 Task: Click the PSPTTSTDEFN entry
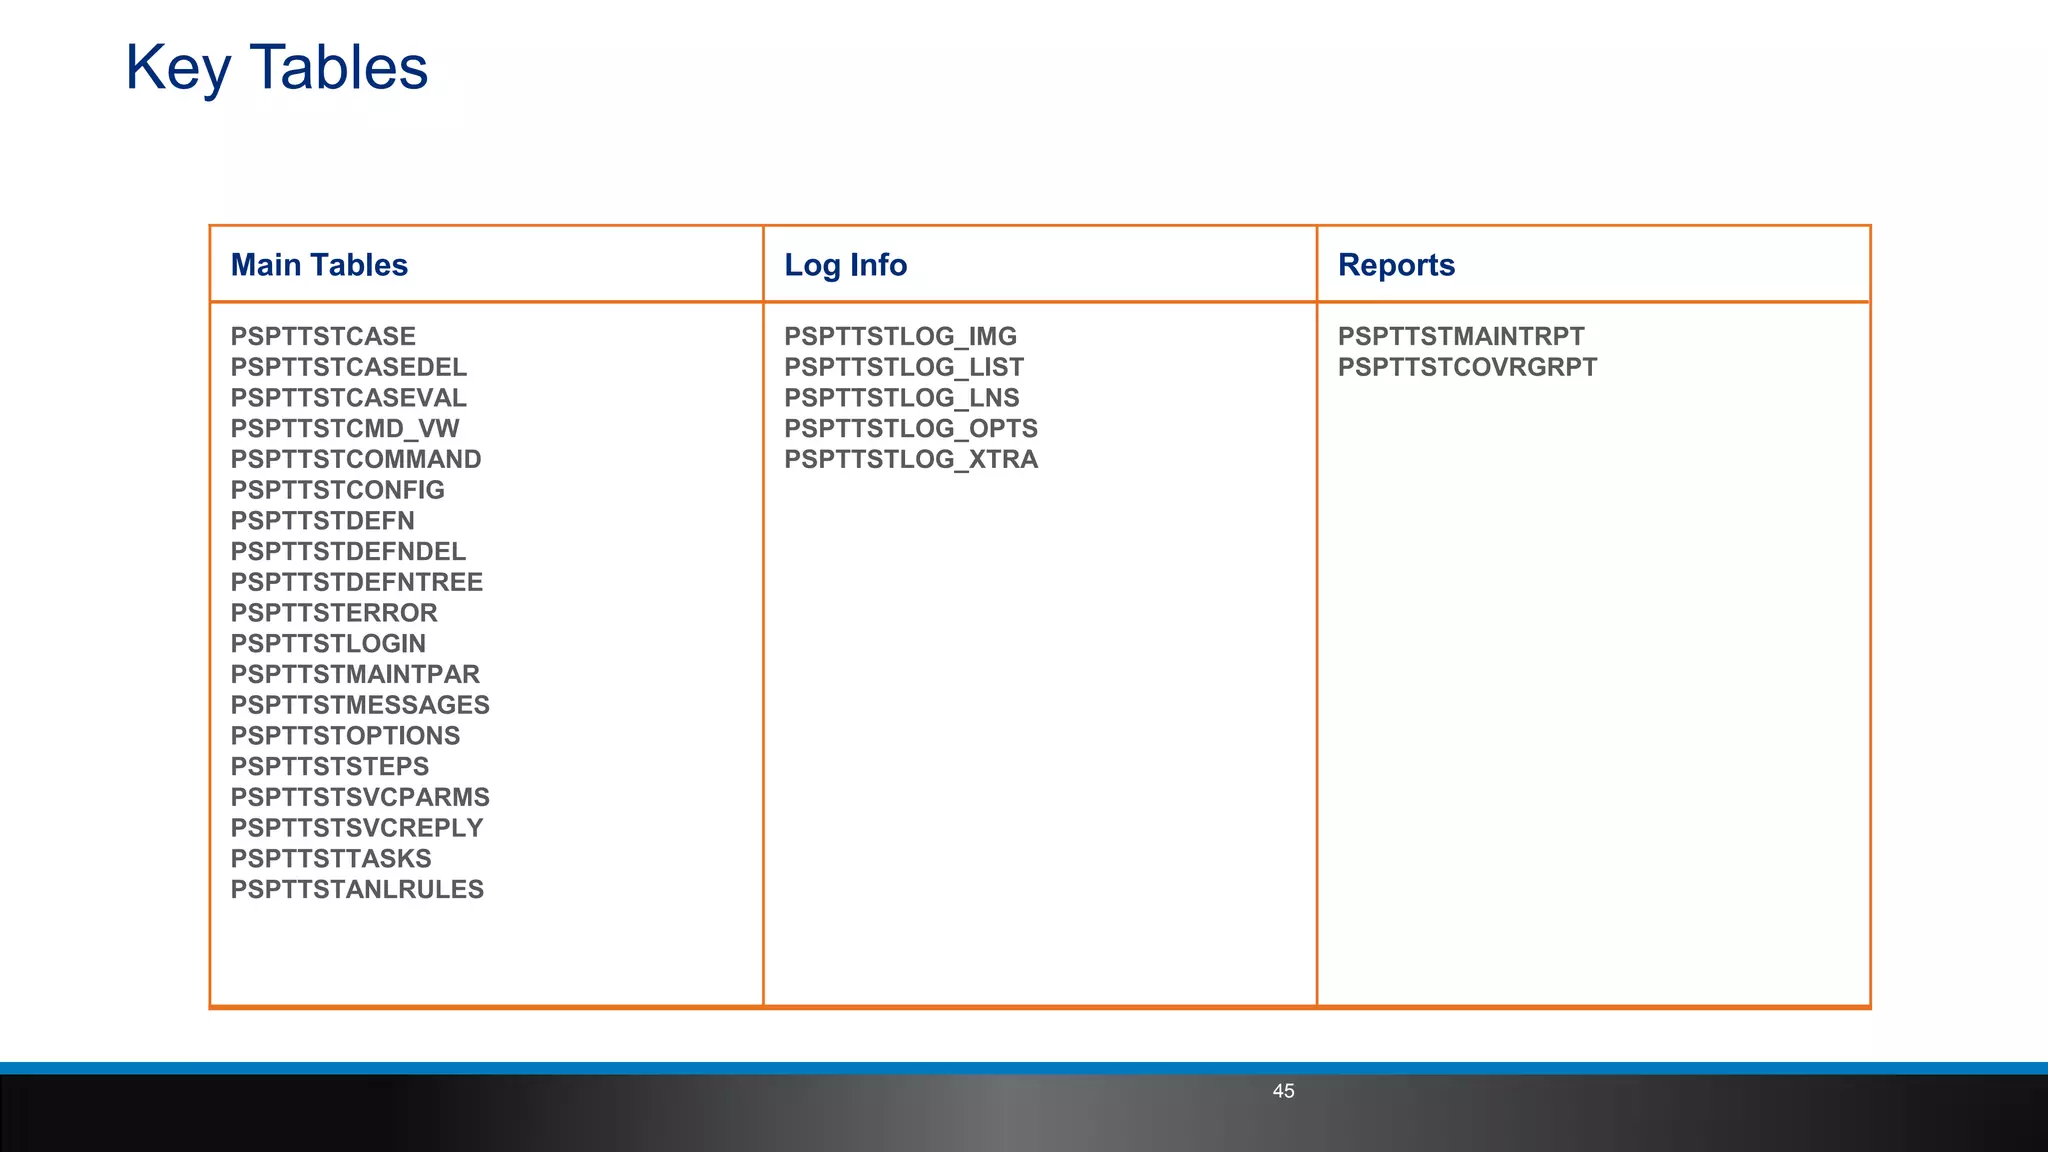tap(322, 521)
